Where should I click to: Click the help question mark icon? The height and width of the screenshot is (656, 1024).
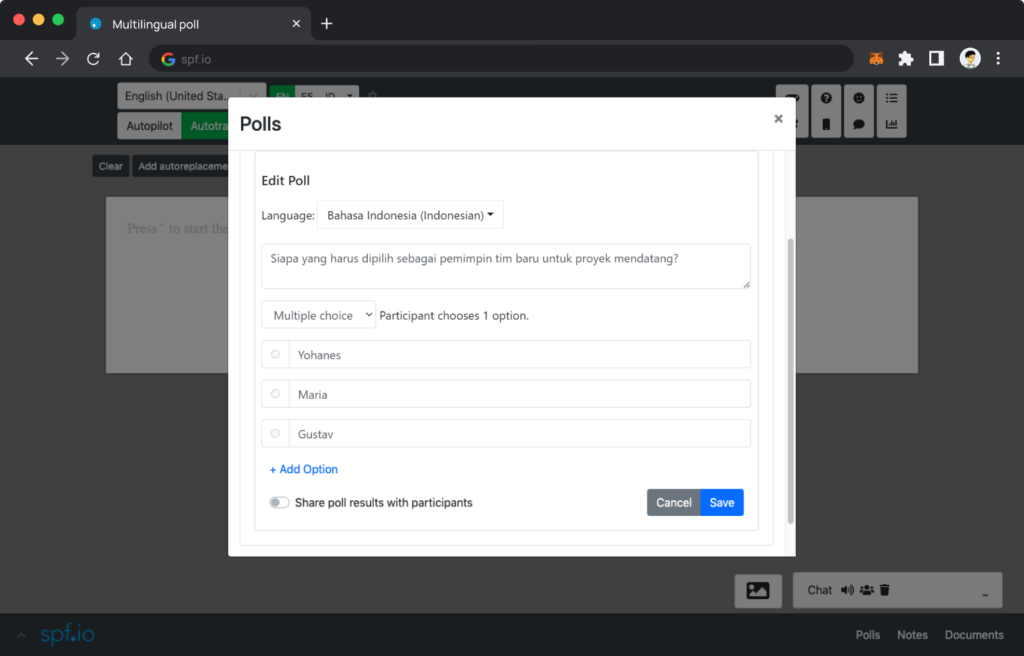pyautogui.click(x=826, y=98)
